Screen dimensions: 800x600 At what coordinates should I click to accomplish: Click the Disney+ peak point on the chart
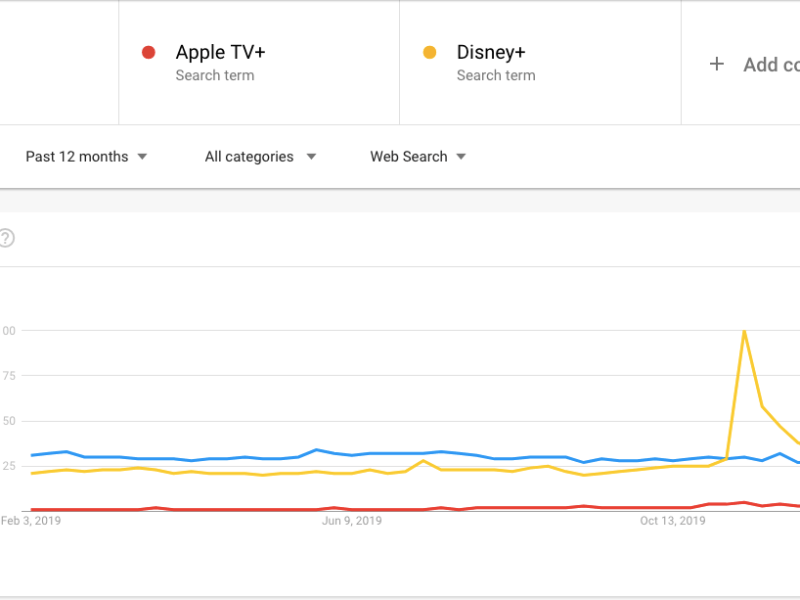click(x=745, y=330)
